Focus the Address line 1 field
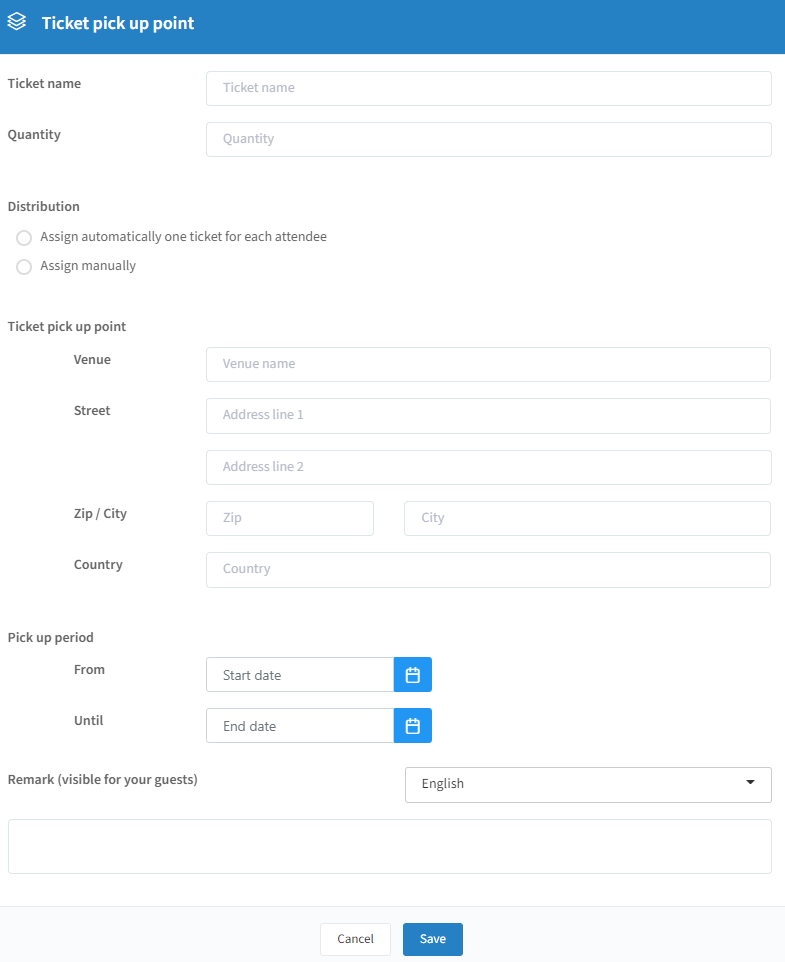Screen dimensions: 785x962 (x=488, y=415)
